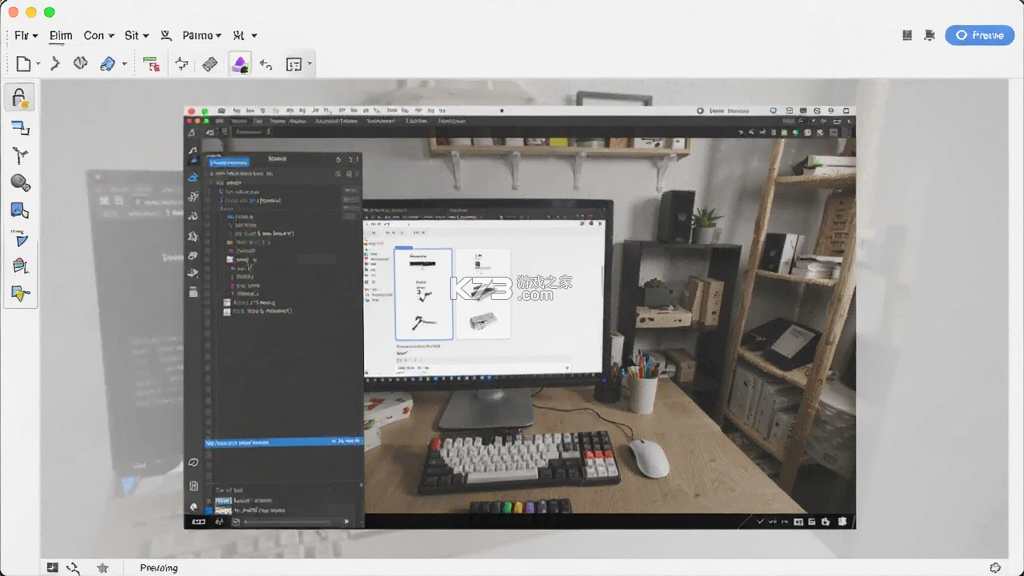
Task: Open the "Parmo" menu
Action: 202,35
